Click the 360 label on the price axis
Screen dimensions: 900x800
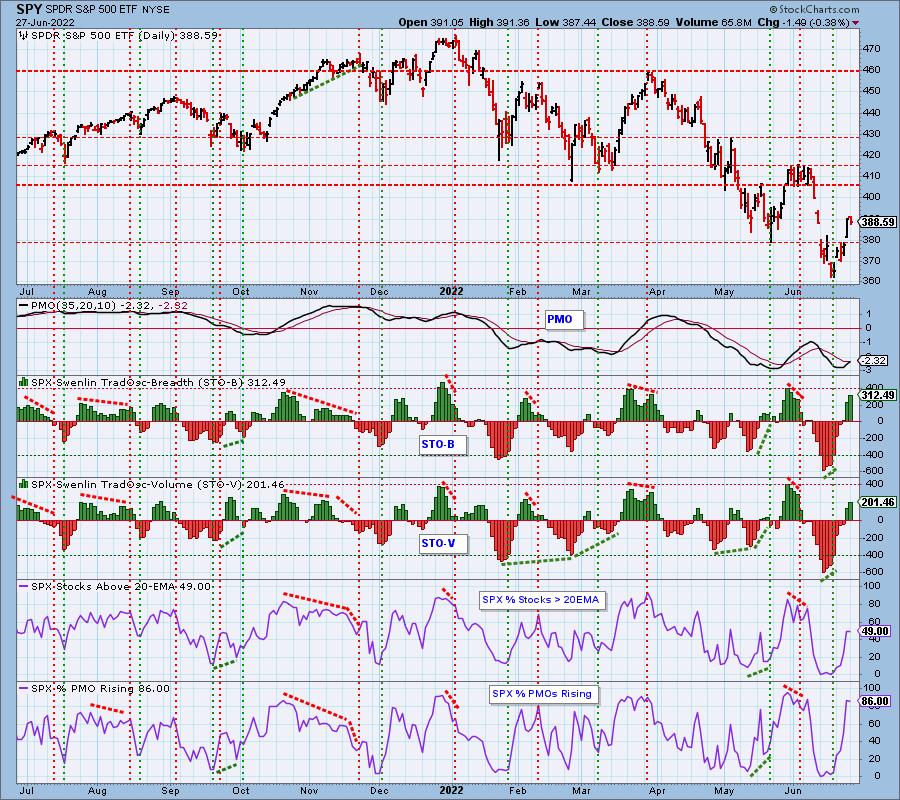click(872, 281)
